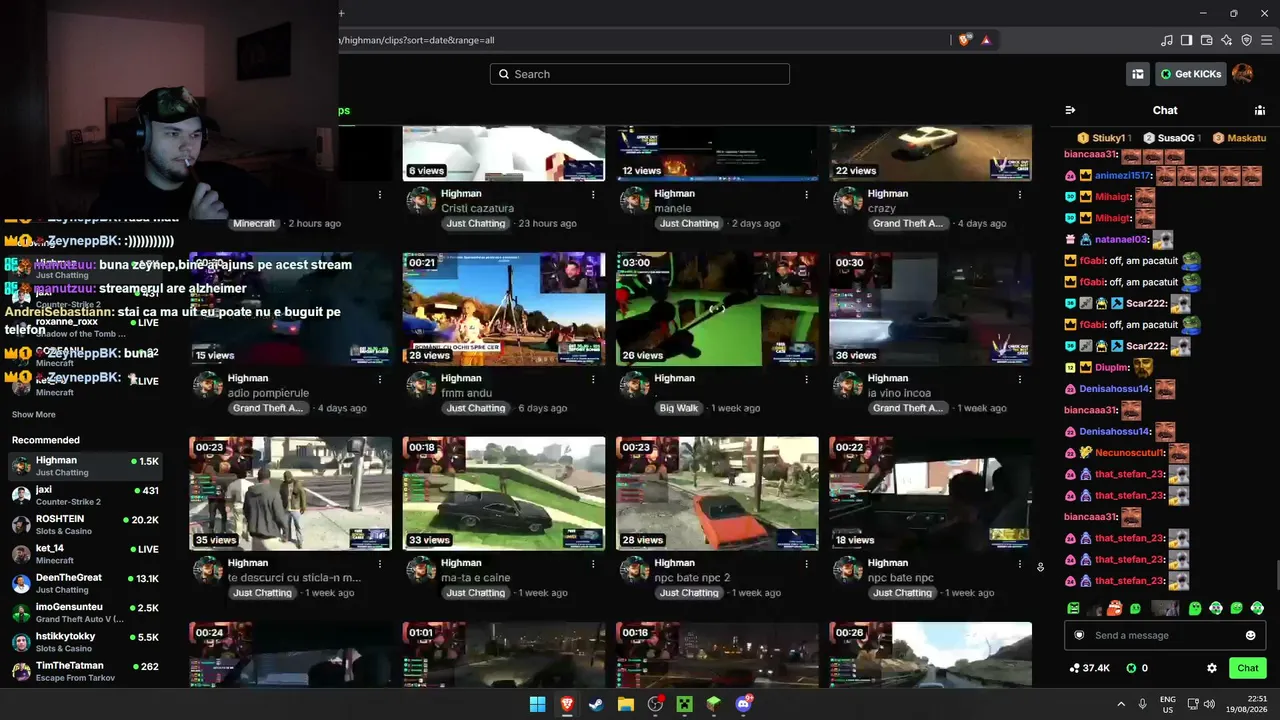This screenshot has height=720, width=1280.
Task: Open DeenTheGreat channel in sidebar
Action: pyautogui.click(x=86, y=584)
